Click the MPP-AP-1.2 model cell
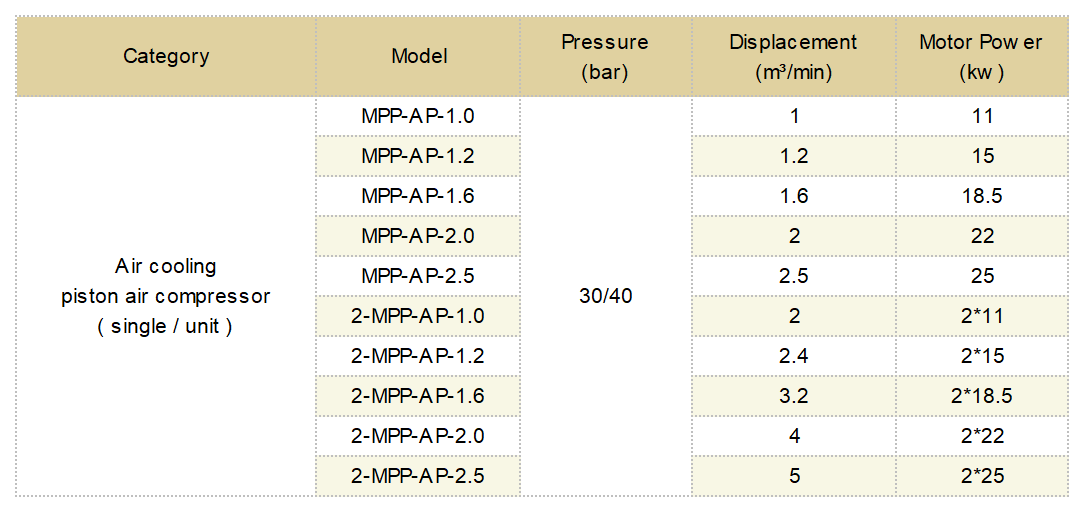This screenshot has width=1084, height=512. click(418, 155)
